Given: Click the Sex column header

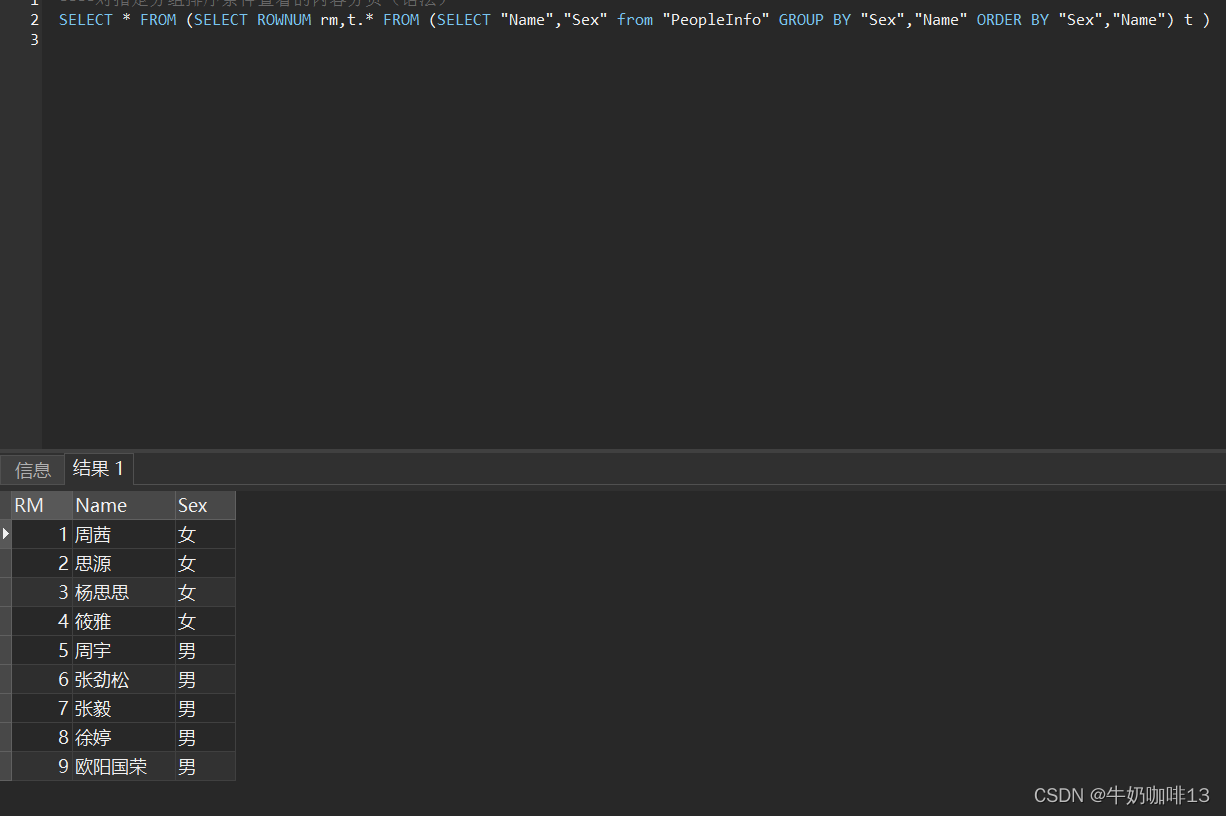Looking at the screenshot, I should click(x=192, y=505).
